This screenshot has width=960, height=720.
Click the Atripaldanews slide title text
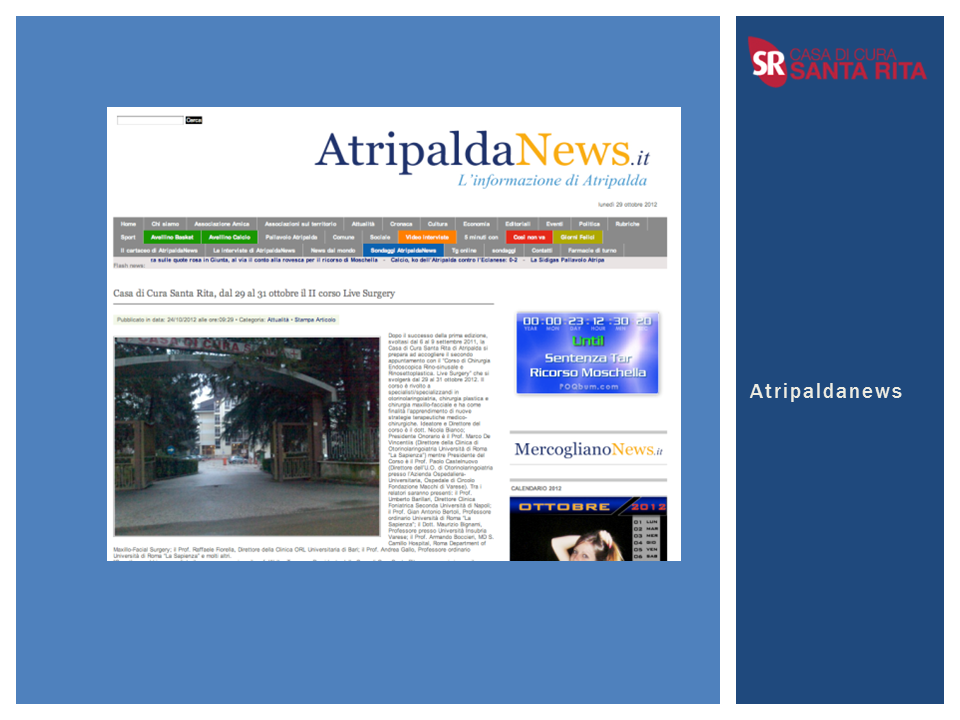(x=826, y=391)
